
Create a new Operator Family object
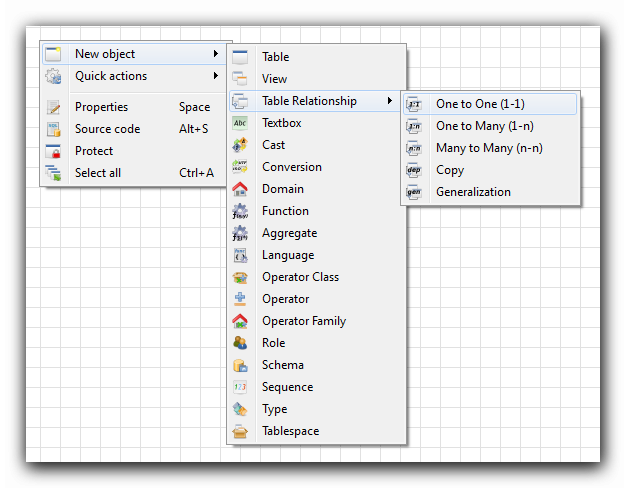pyautogui.click(x=316, y=321)
